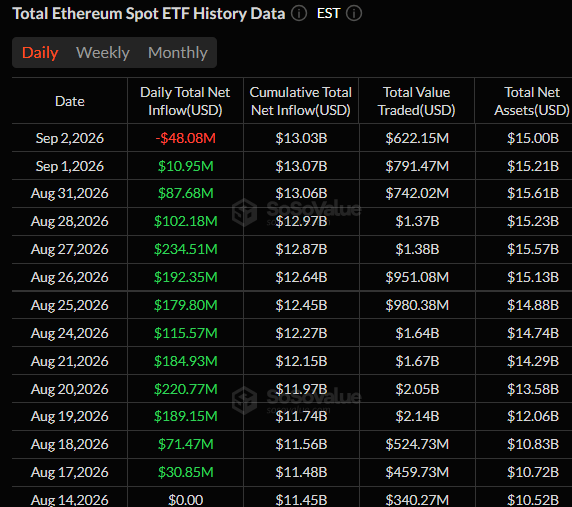Screen dimensions: 572x507
Task: Click the $15.61B net assets cell
Action: point(533,193)
